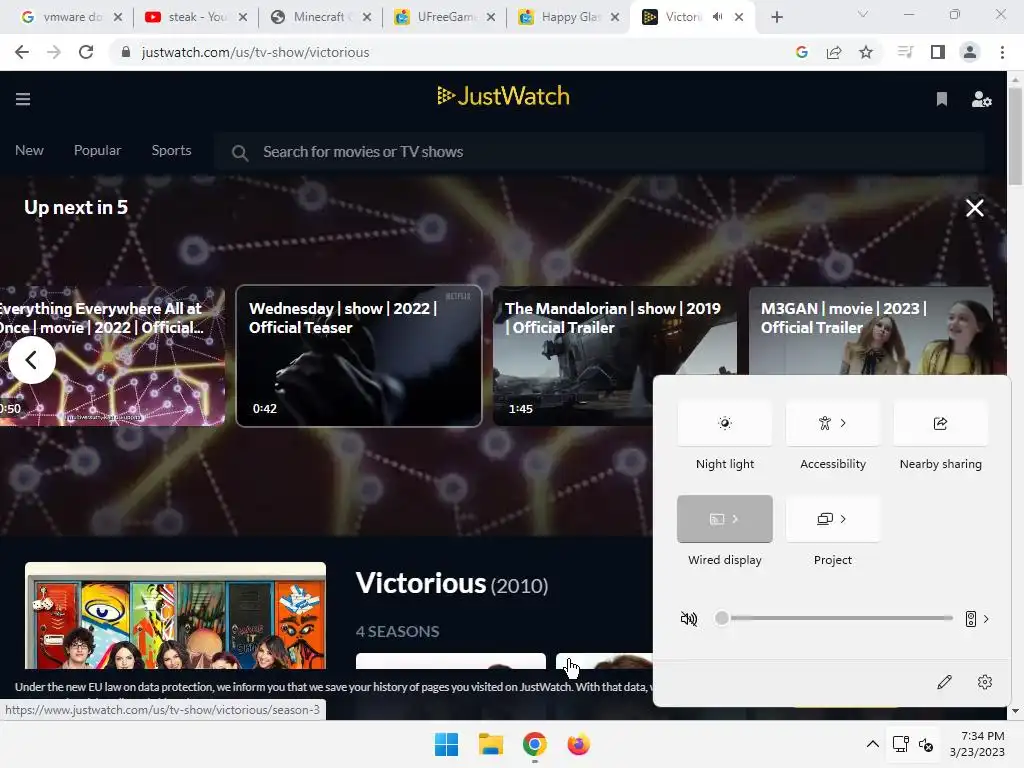
Task: Share this page from address bar
Action: coord(834,52)
